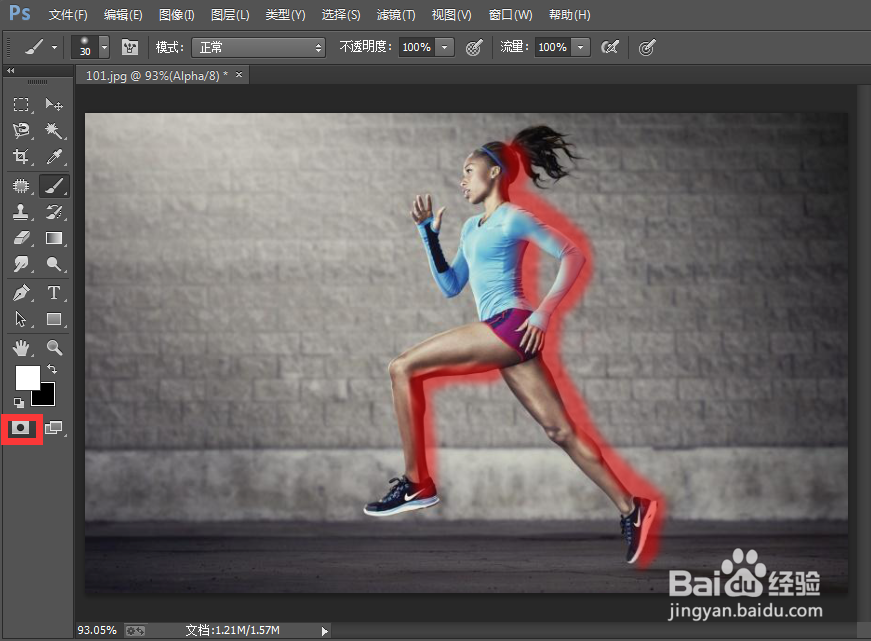Swap foreground and background colors
The height and width of the screenshot is (641, 871).
pos(52,369)
